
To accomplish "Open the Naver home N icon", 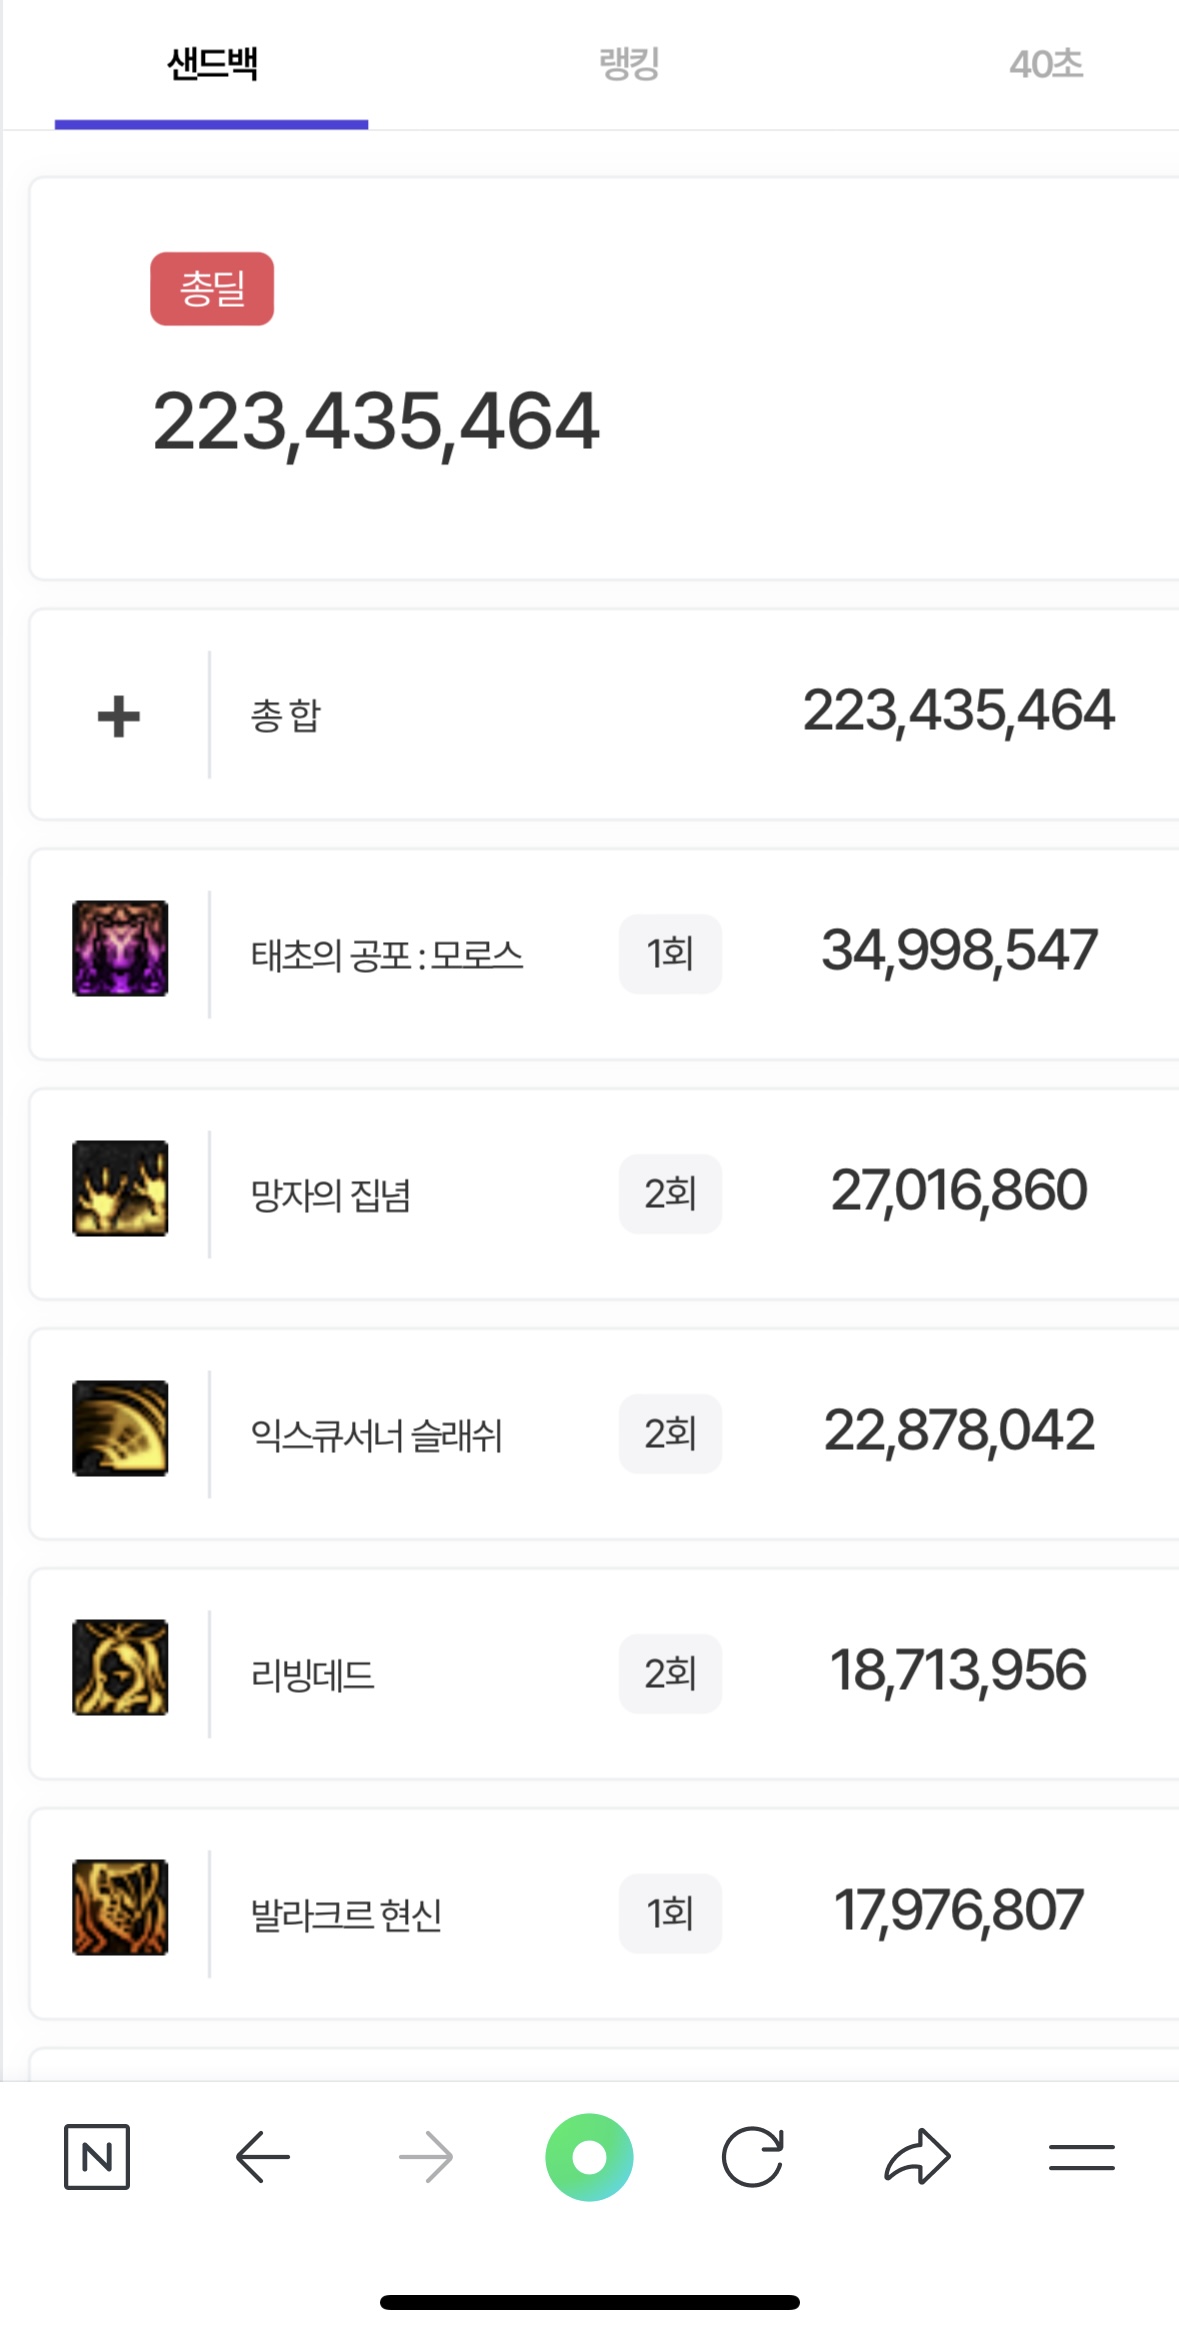I will pos(97,2157).
